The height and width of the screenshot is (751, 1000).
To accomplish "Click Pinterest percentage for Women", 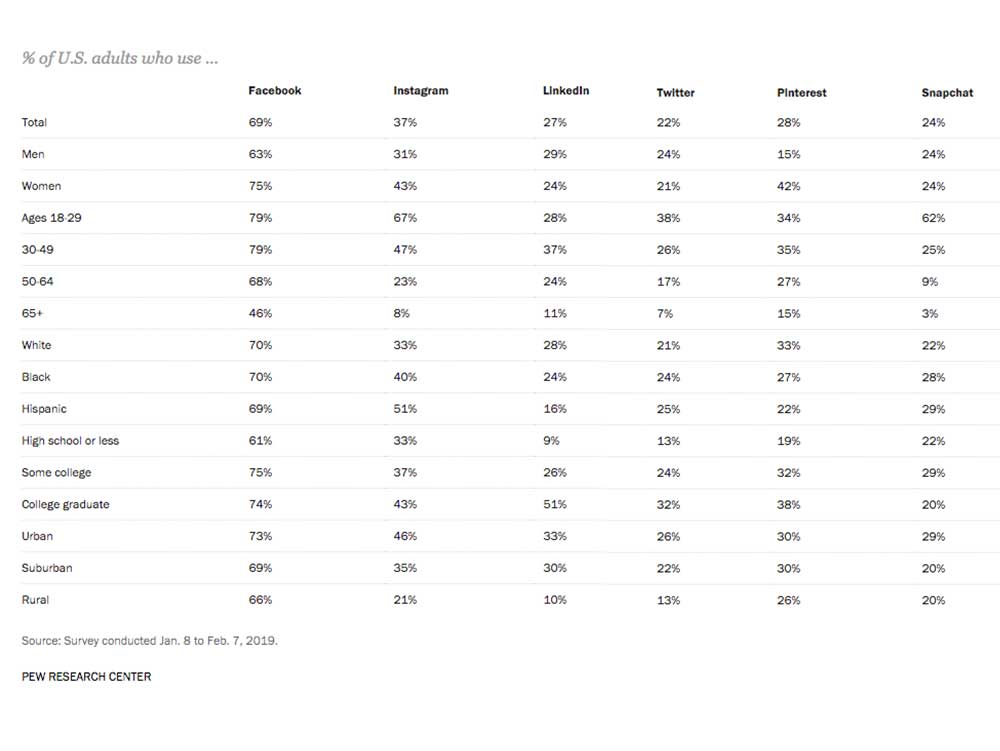I will 788,186.
